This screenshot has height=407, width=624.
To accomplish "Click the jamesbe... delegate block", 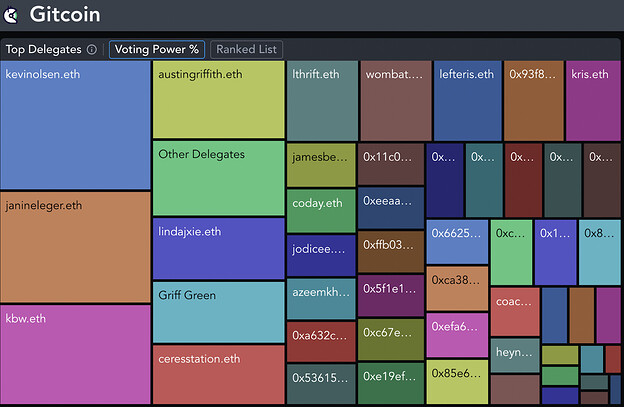I will tap(321, 165).
